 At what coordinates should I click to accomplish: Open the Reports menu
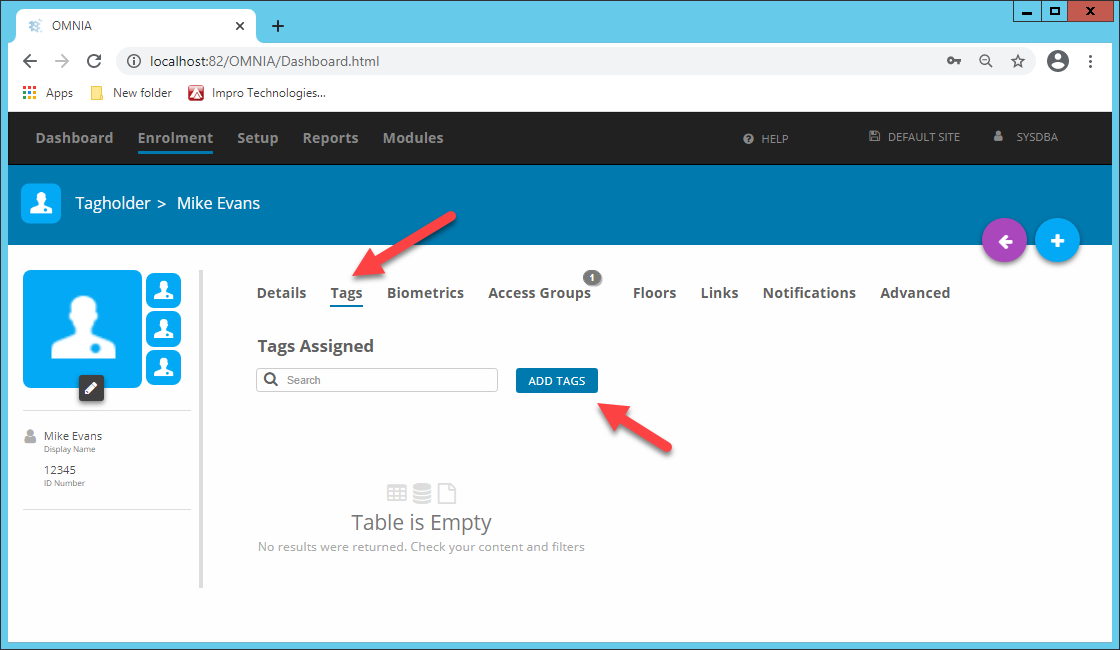click(330, 138)
